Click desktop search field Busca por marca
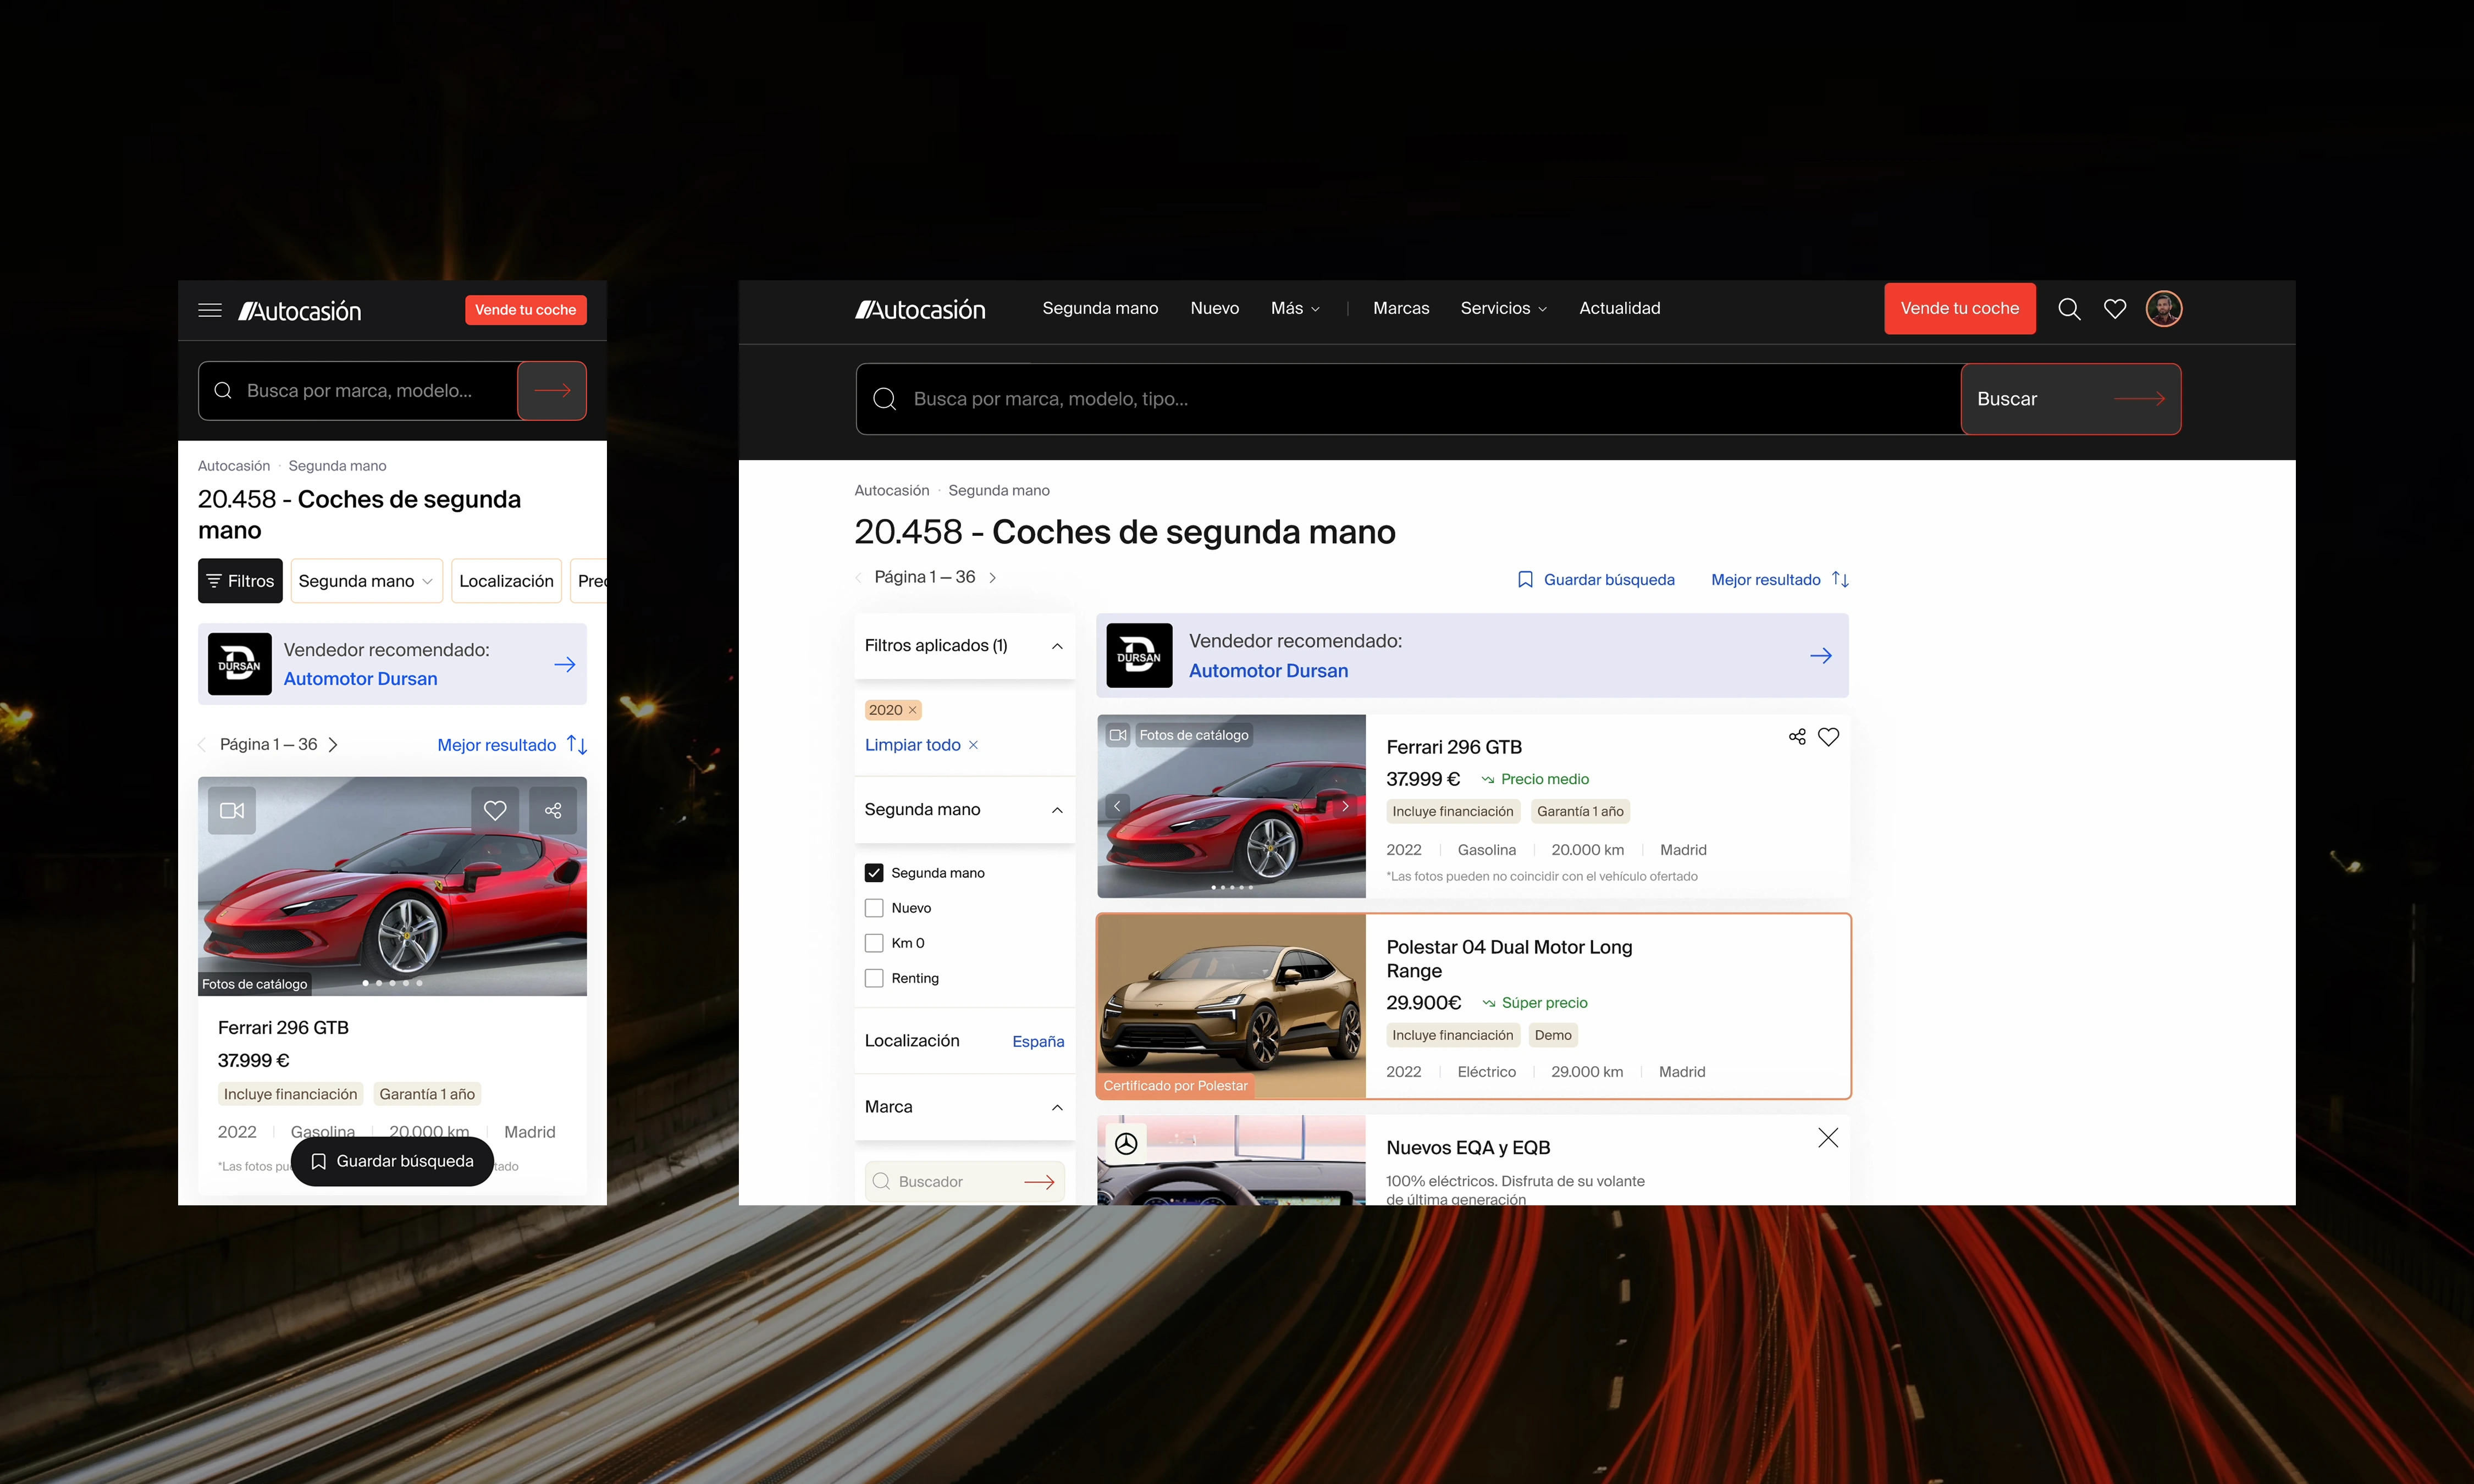The height and width of the screenshot is (1484, 2474). (x=1400, y=399)
